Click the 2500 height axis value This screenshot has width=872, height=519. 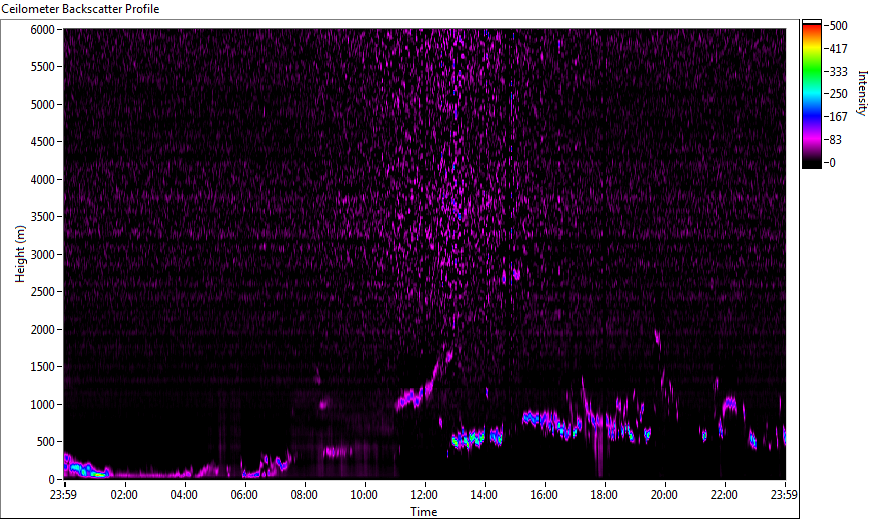43,292
